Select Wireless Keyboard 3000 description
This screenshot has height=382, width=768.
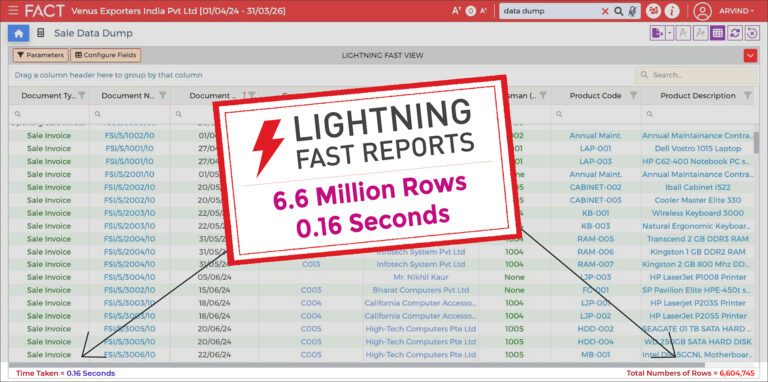coord(698,213)
